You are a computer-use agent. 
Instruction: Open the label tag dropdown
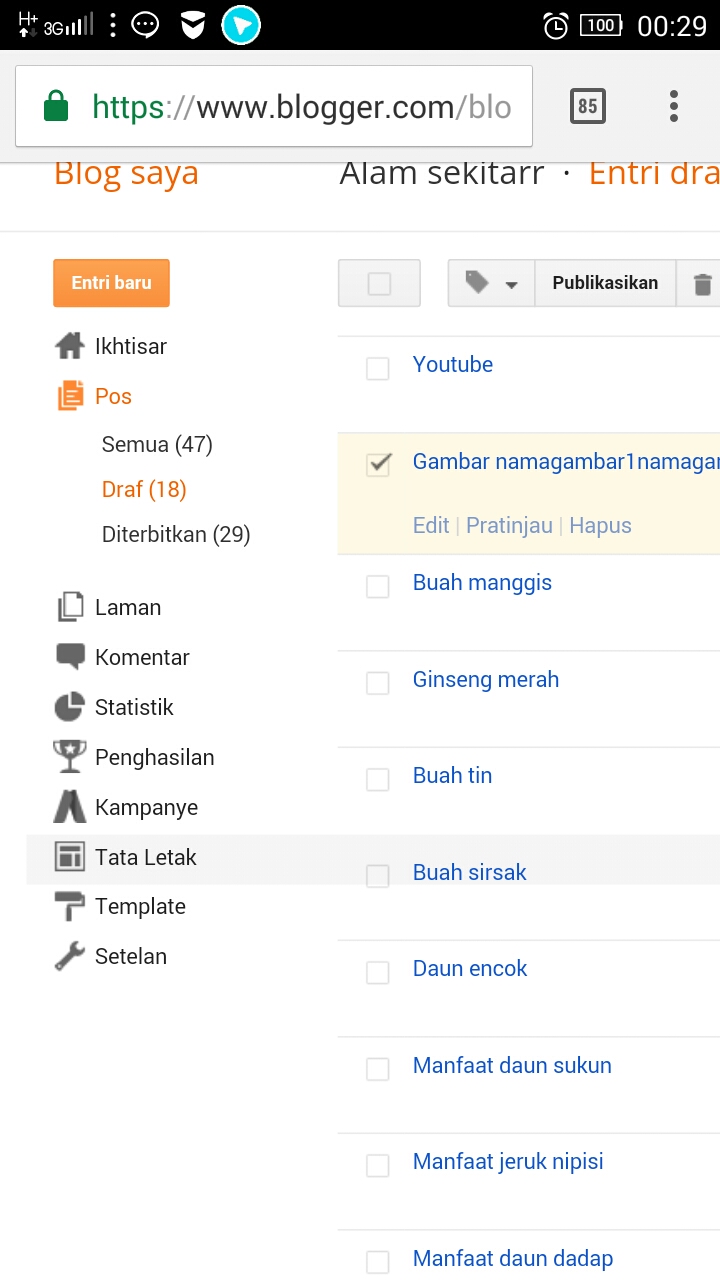point(492,283)
